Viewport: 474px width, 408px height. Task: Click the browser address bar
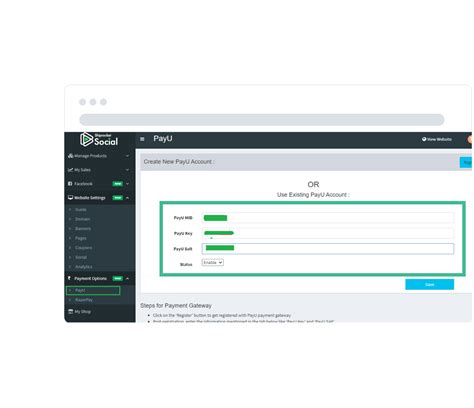(x=262, y=119)
